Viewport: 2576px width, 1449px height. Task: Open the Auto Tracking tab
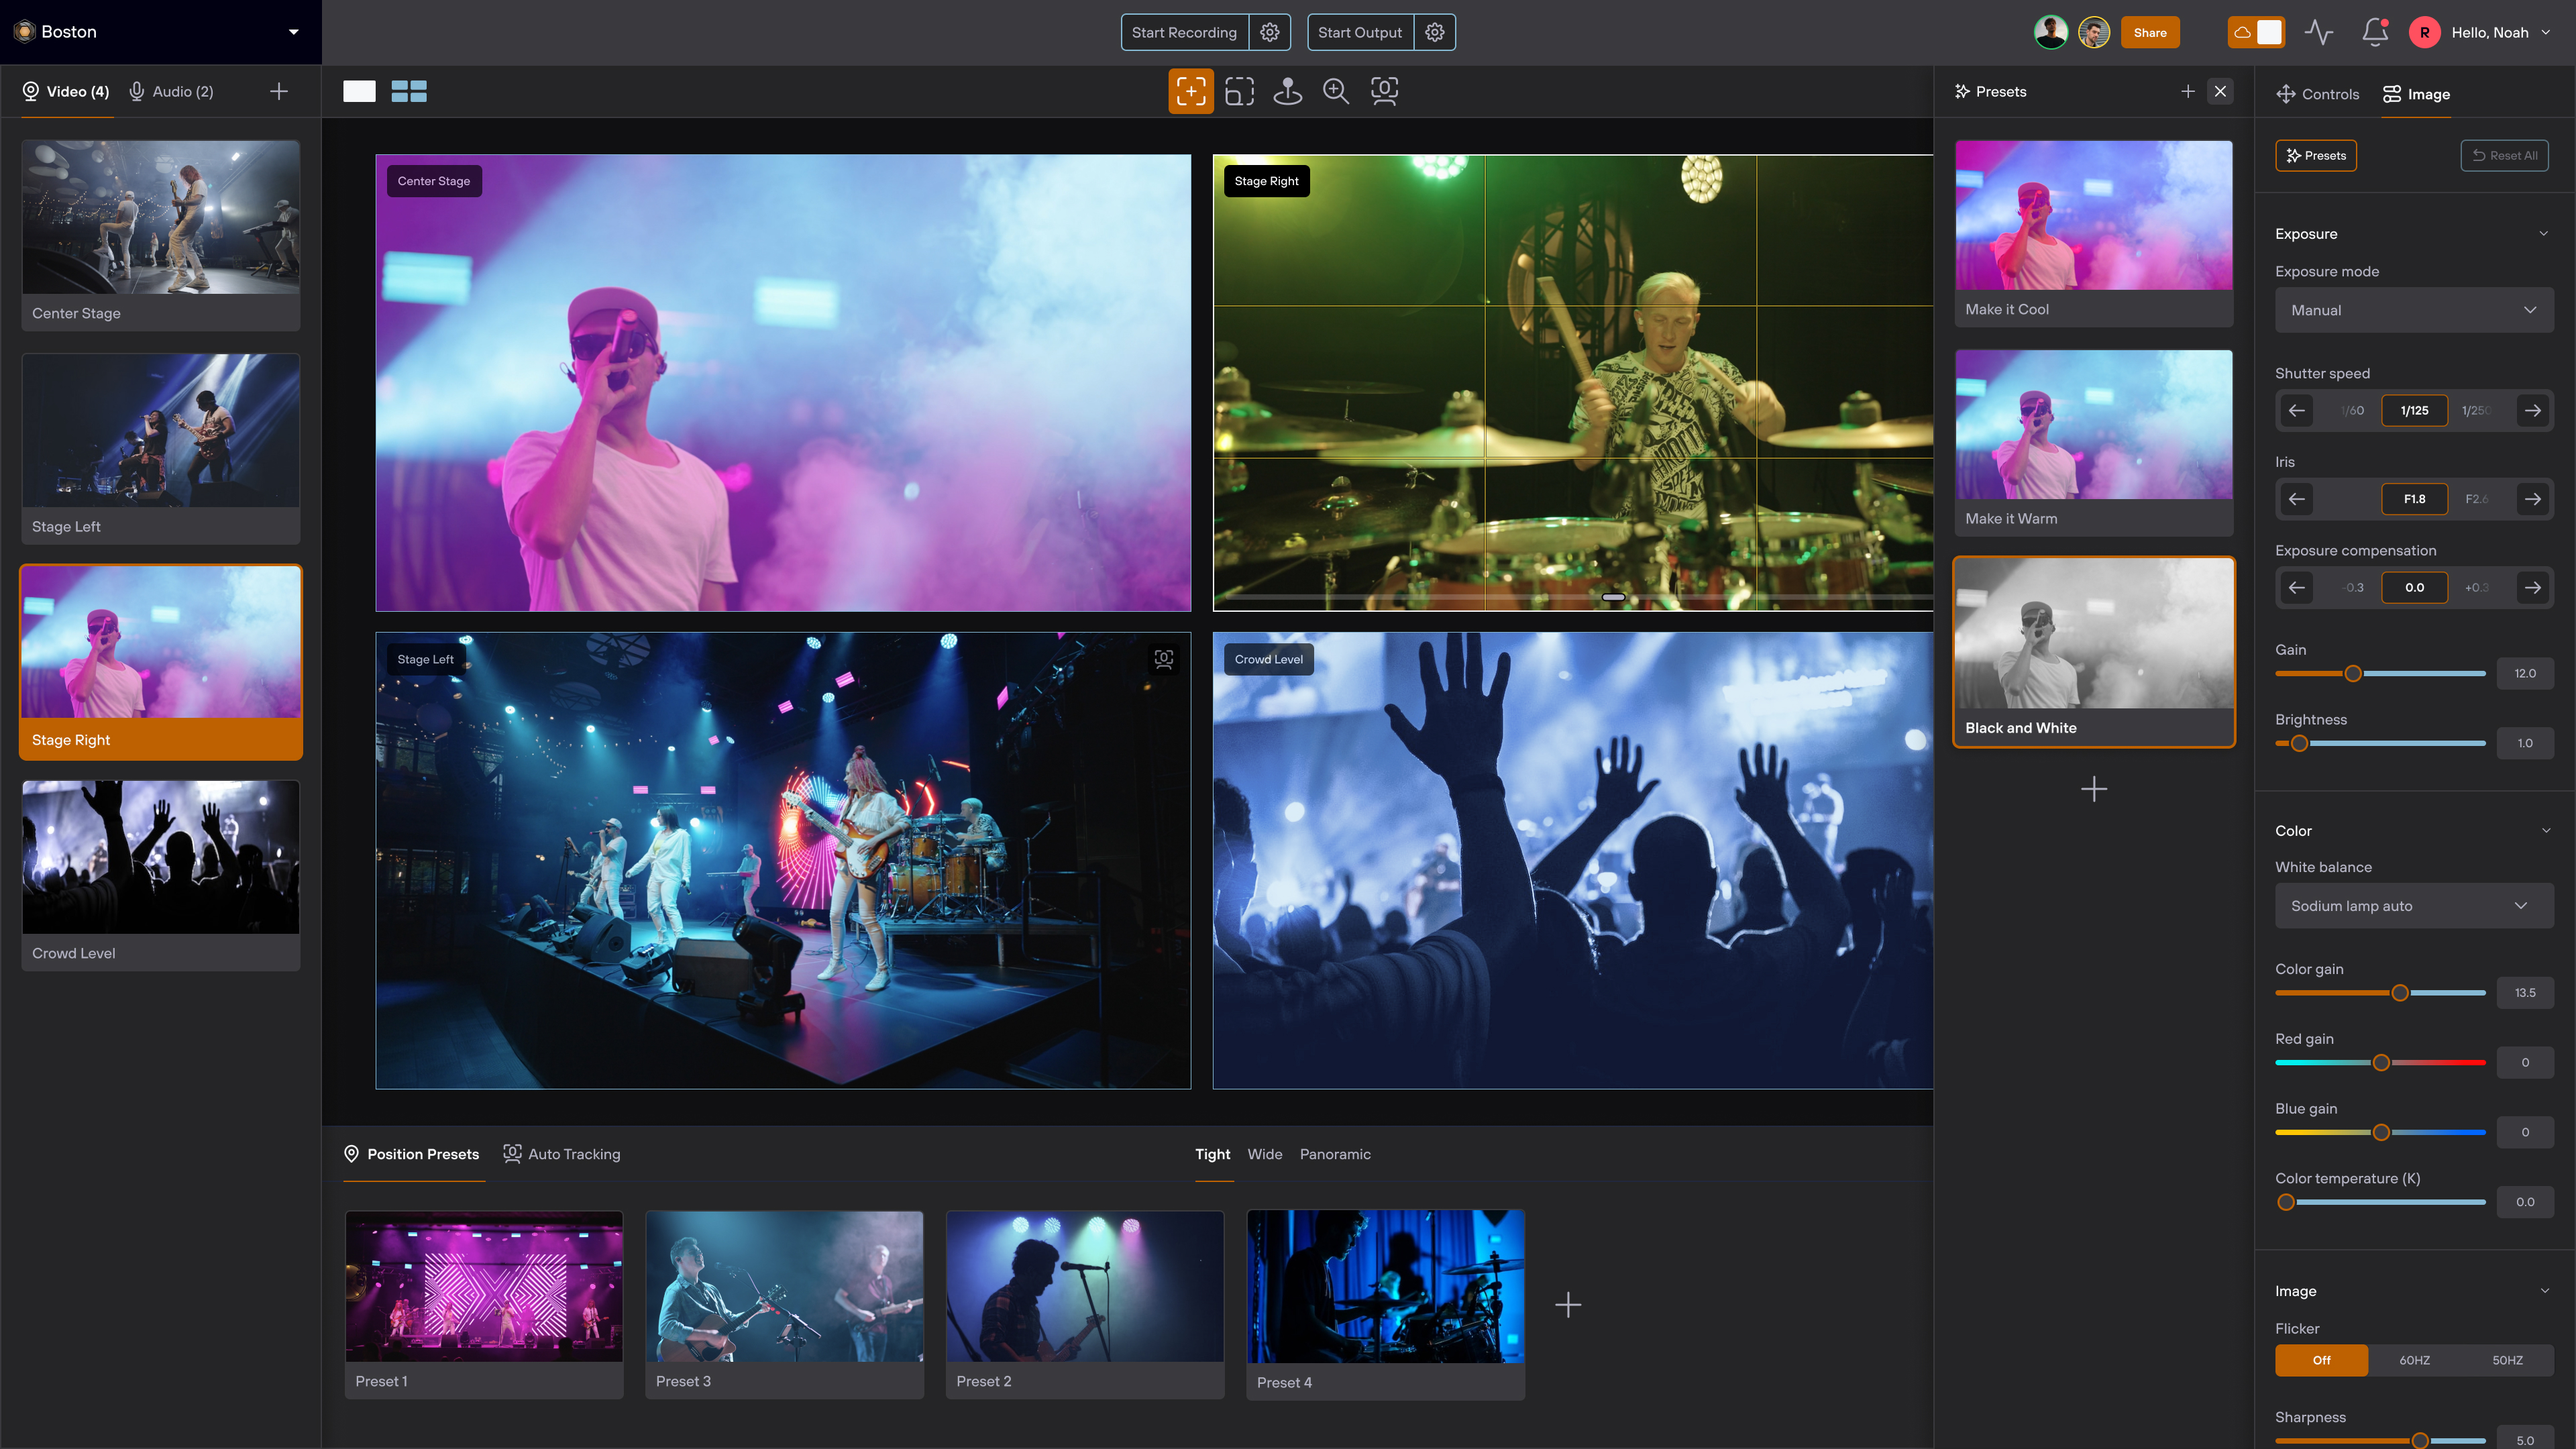[561, 1154]
